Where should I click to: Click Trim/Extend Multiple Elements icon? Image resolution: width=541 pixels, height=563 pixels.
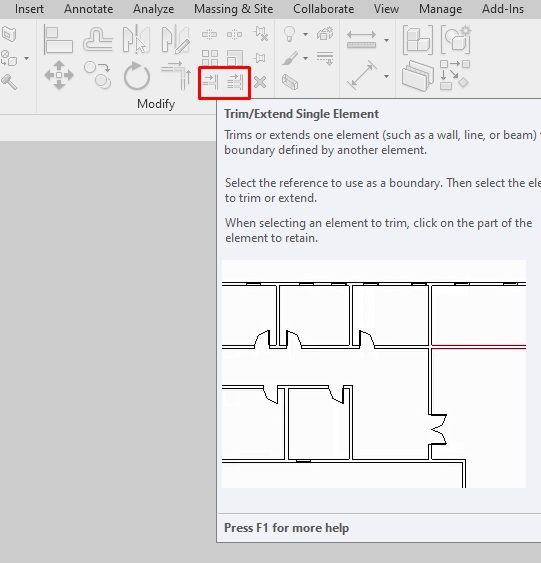(235, 82)
